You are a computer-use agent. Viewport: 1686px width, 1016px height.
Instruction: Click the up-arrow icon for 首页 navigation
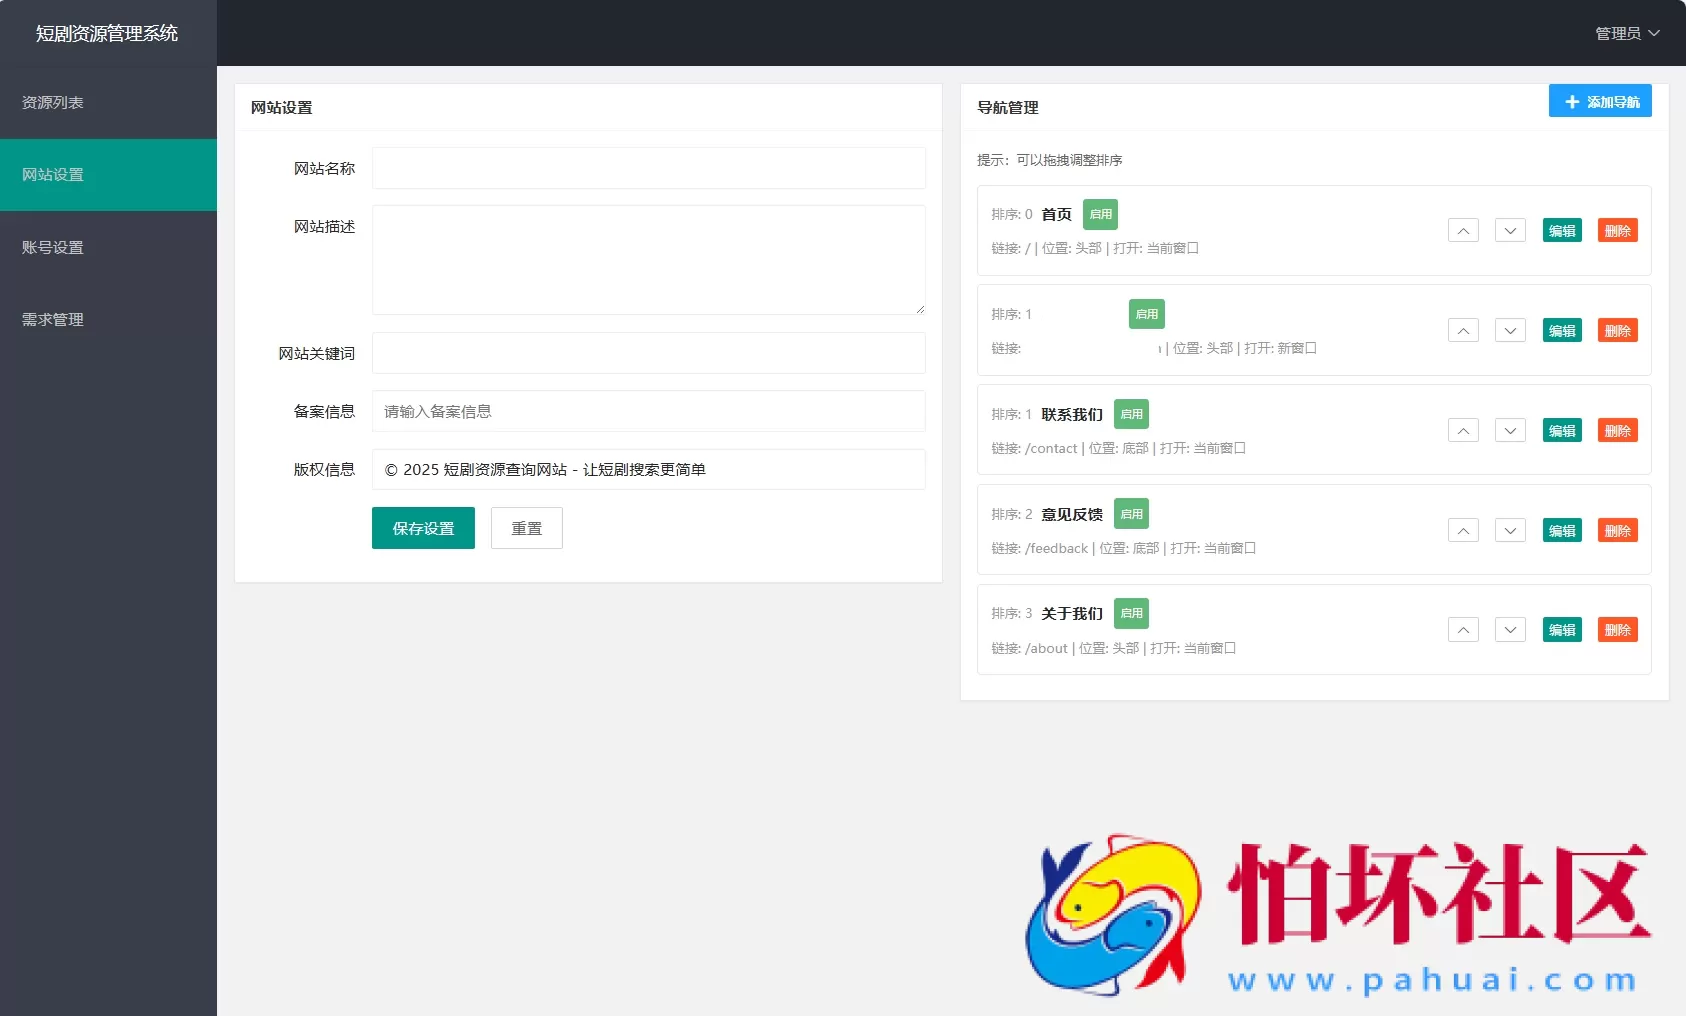tap(1463, 230)
